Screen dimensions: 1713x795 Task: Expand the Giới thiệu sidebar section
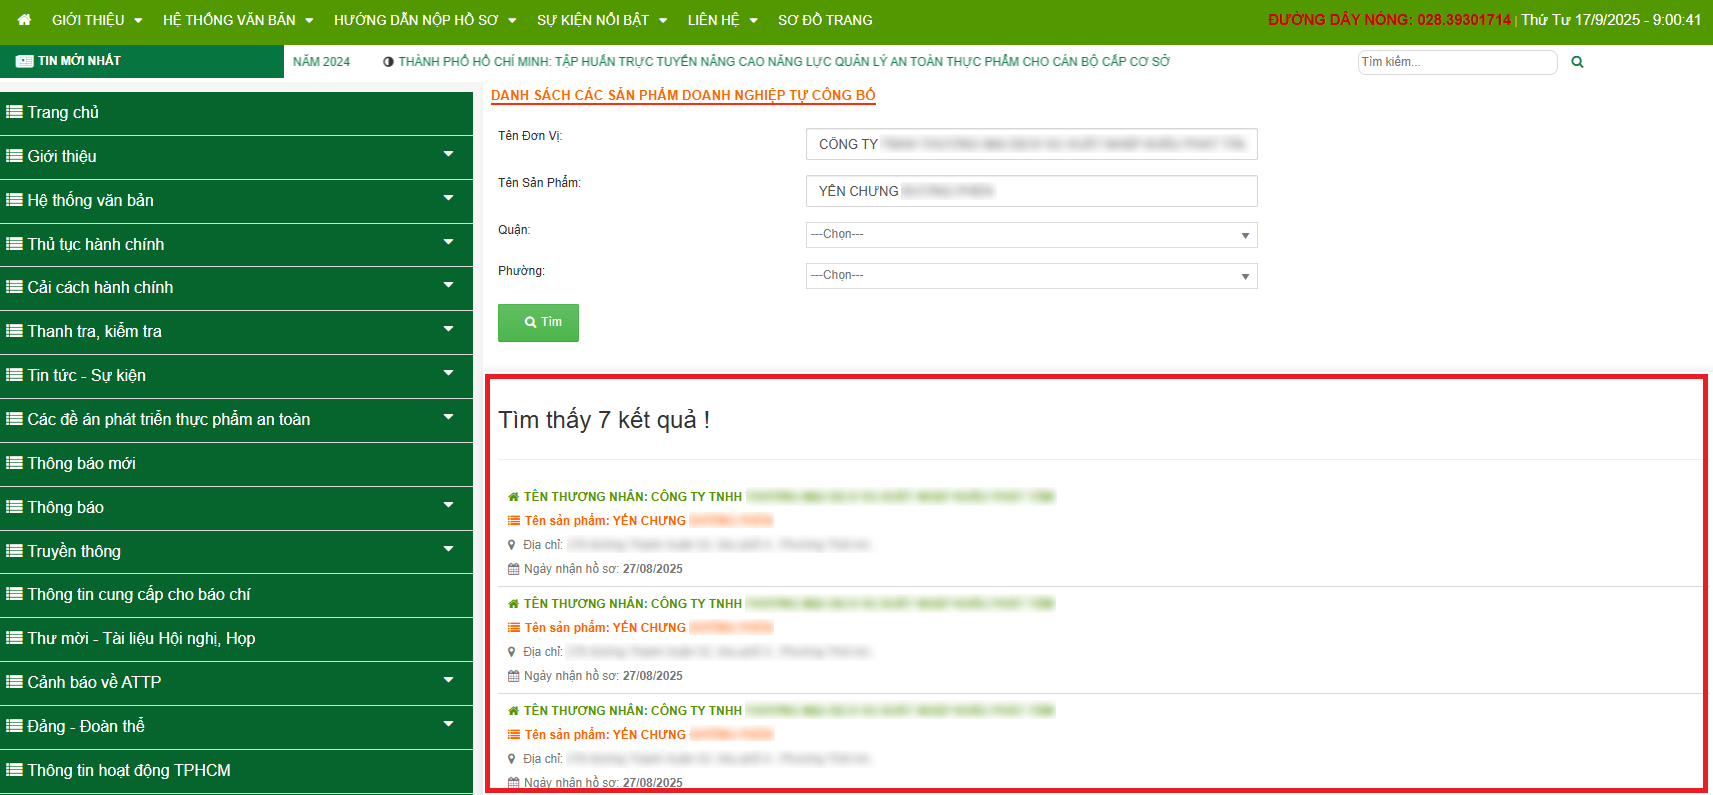[448, 155]
